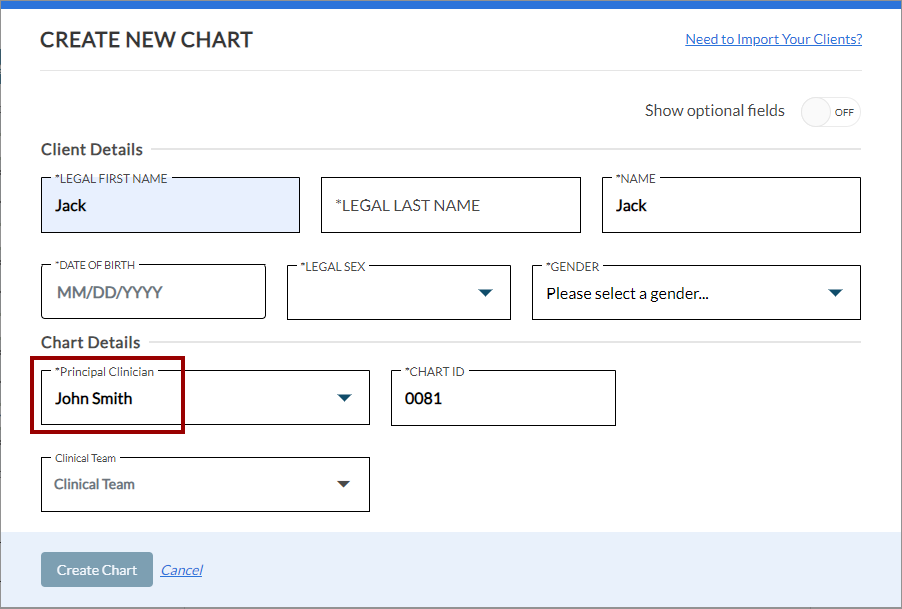
Task: Click the Principal Clinician dropdown arrow
Action: point(344,398)
